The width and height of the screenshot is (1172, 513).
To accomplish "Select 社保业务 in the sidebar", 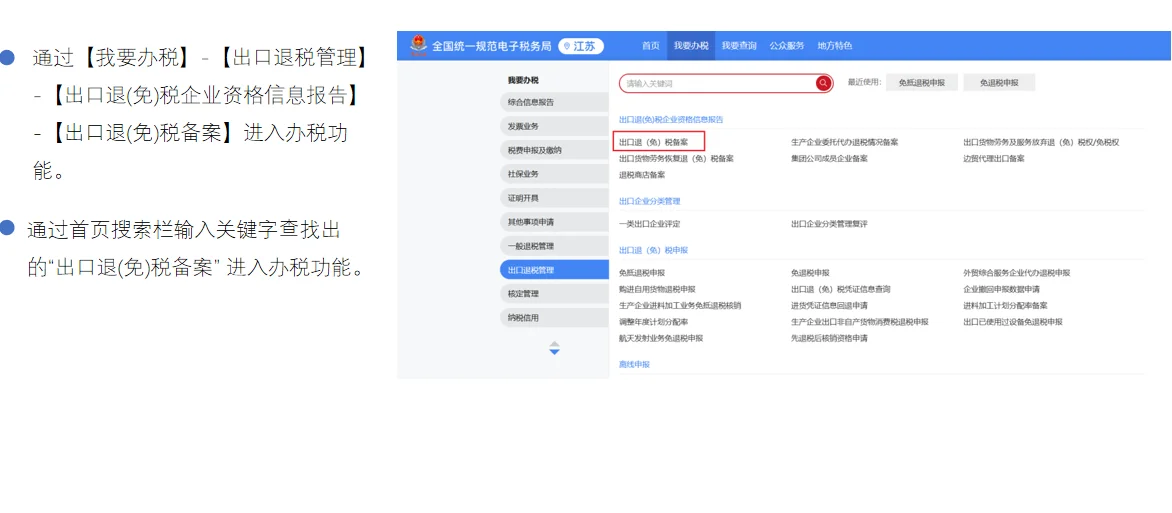I will click(555, 174).
